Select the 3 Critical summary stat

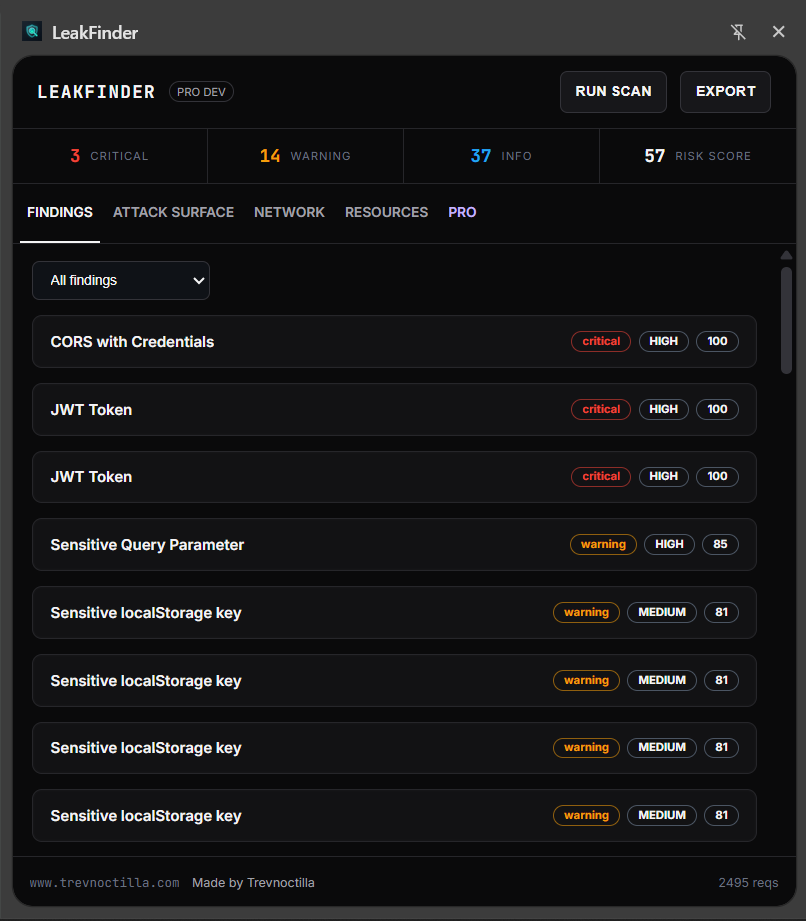point(110,156)
